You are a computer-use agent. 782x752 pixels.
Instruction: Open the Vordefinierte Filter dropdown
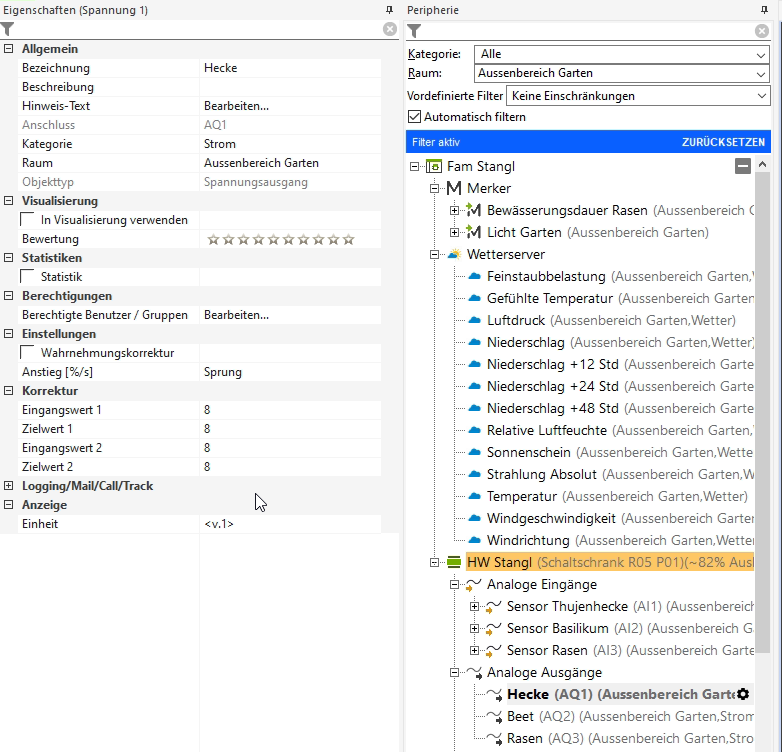(x=638, y=96)
